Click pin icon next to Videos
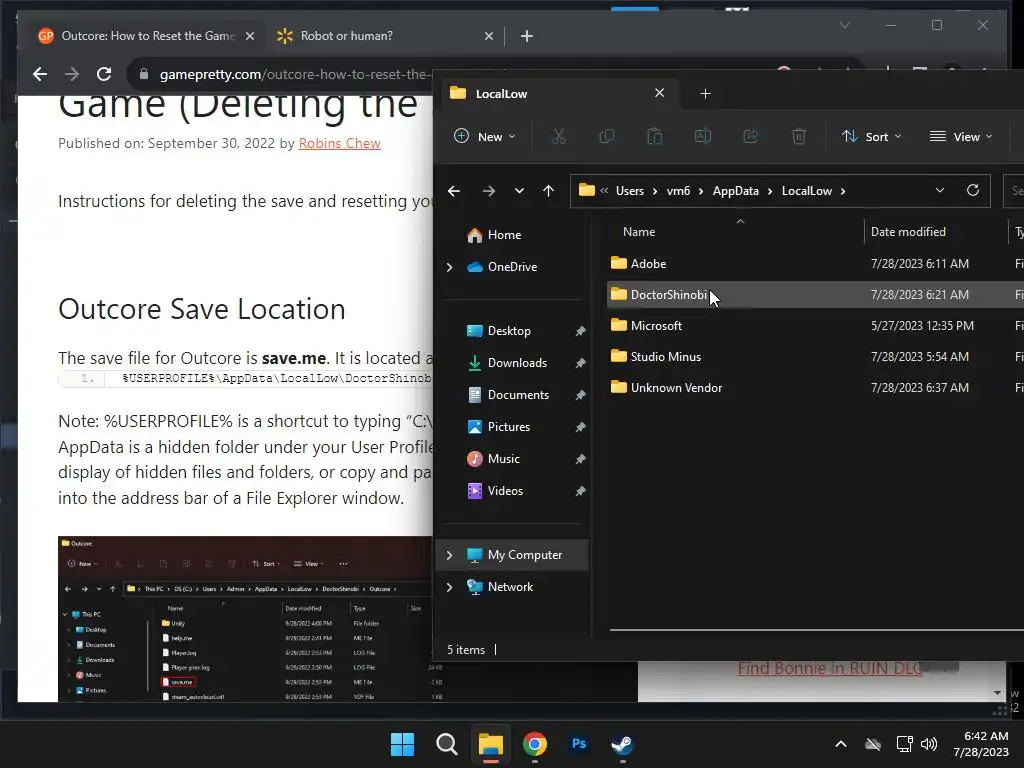Viewport: 1024px width, 768px height. [580, 491]
